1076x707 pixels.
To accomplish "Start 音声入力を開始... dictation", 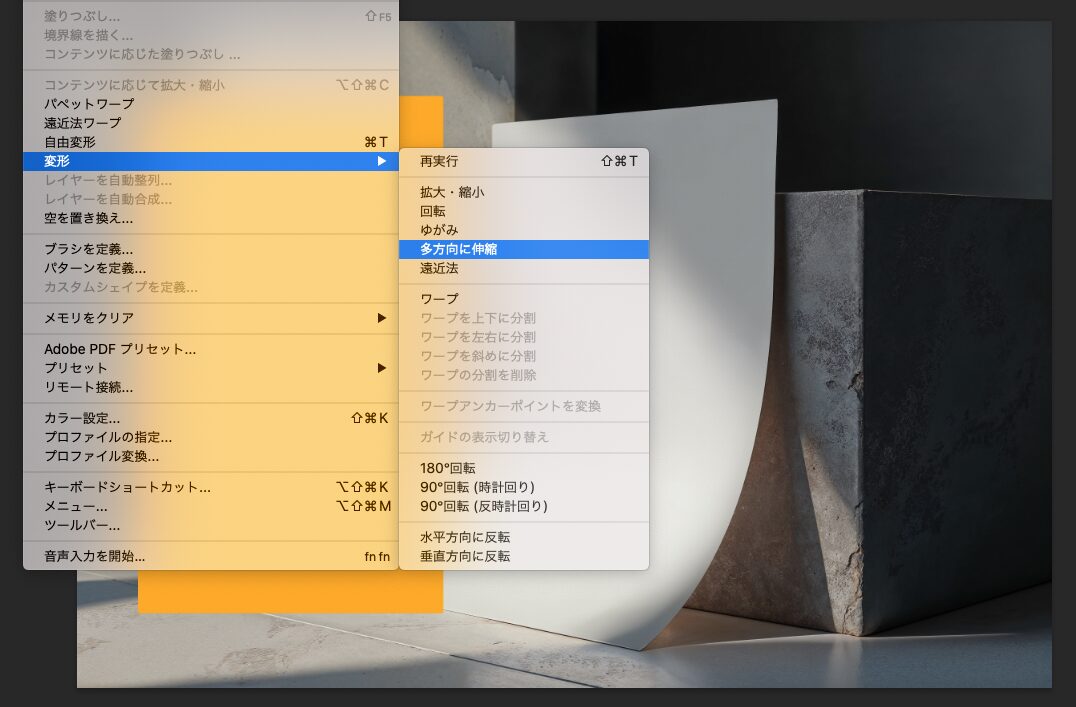I will pyautogui.click(x=211, y=557).
